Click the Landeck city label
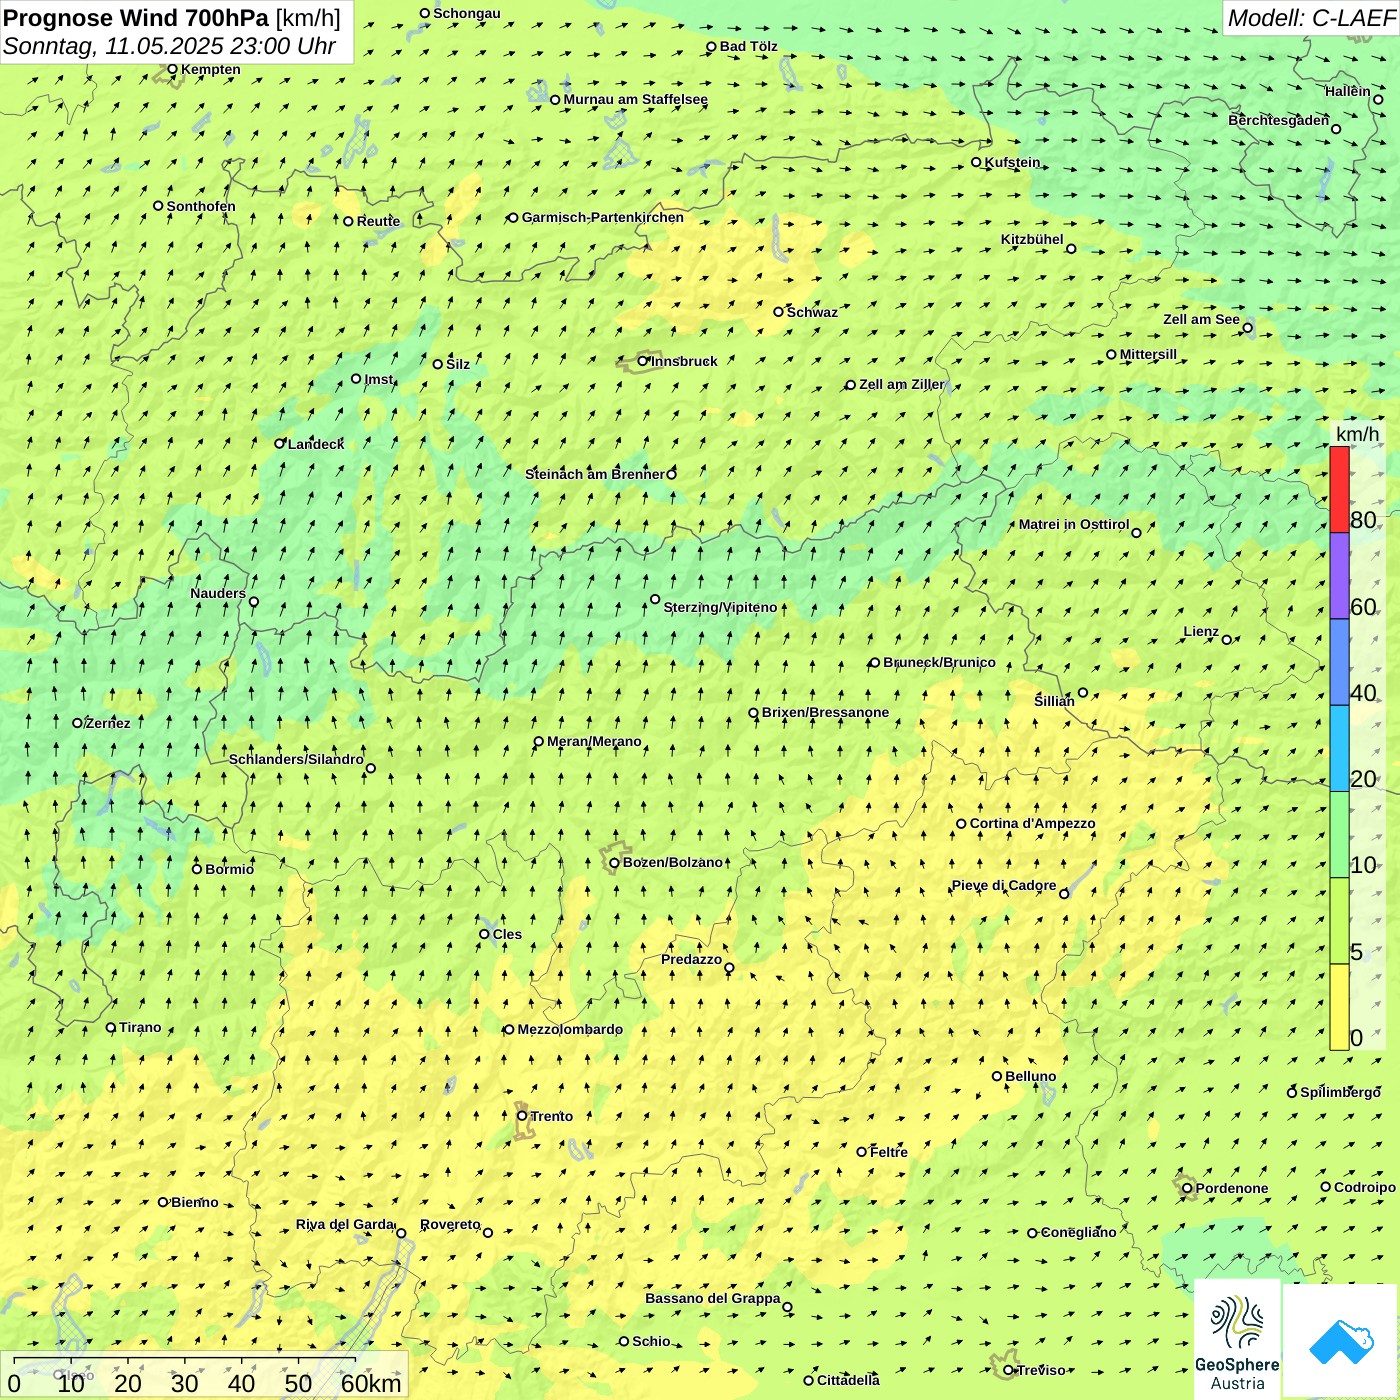The height and width of the screenshot is (1400, 1400). click(316, 444)
